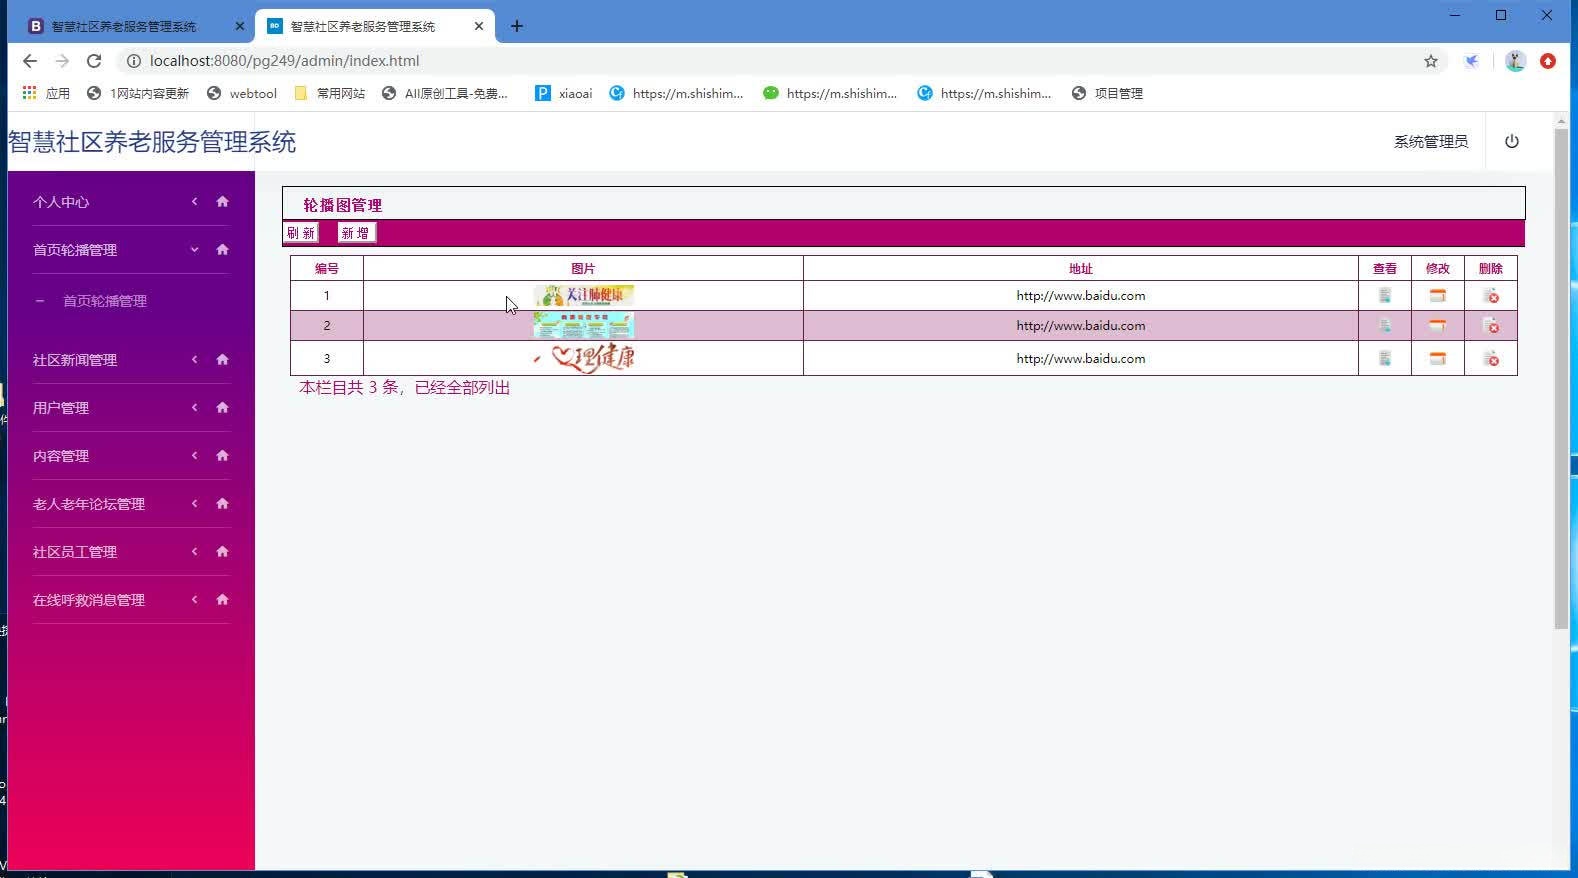
Task: Click the row 2 carousel thumbnail
Action: [584, 325]
